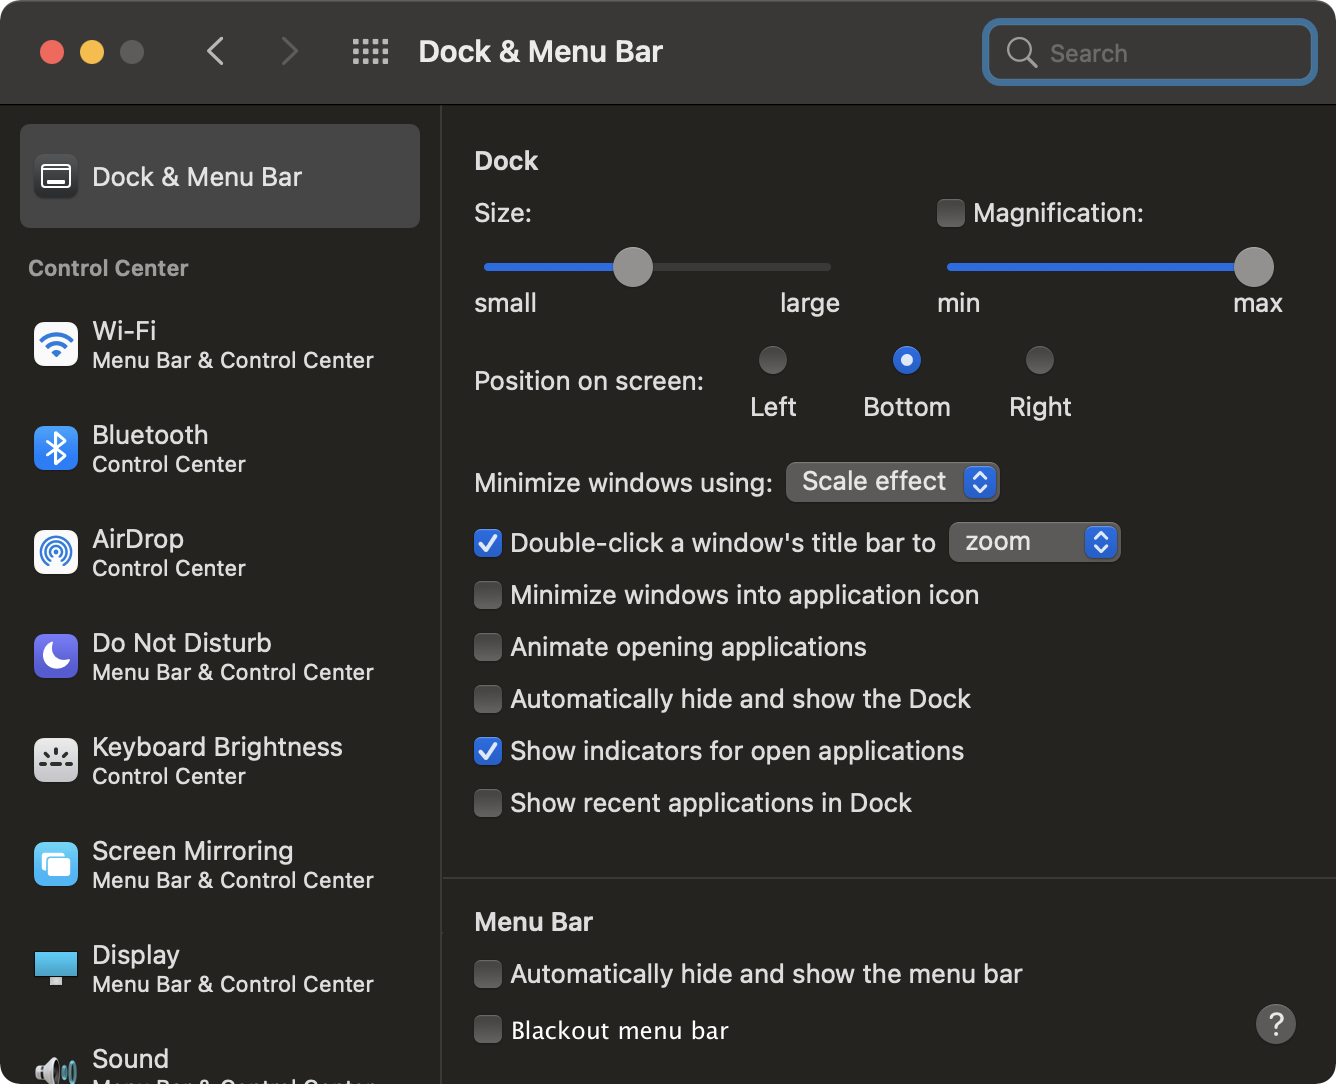Click the Dock Size slider handle
Screen dimensions: 1336x1084
[x=632, y=267]
